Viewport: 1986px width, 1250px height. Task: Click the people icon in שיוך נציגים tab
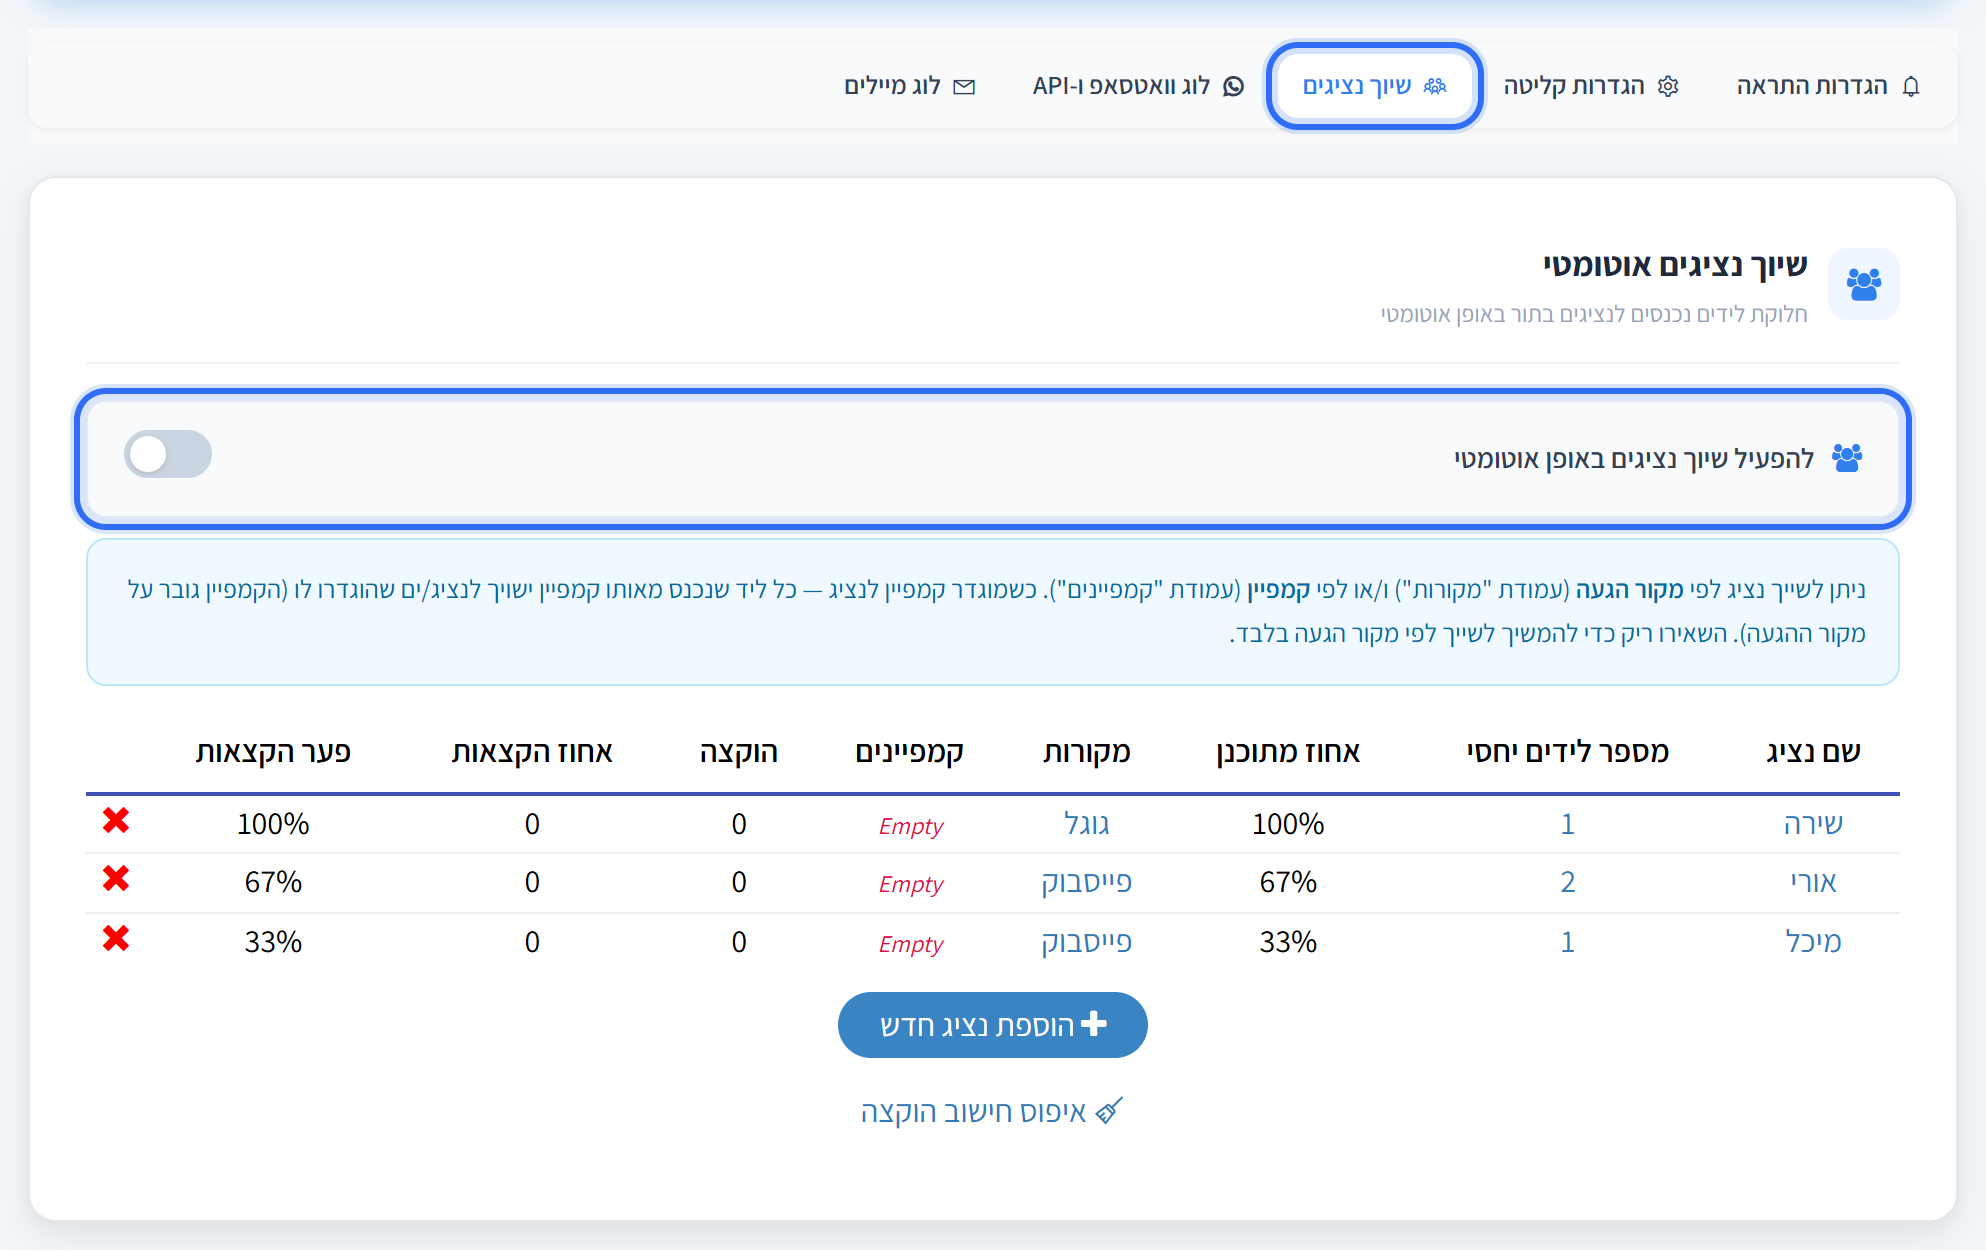pyautogui.click(x=1435, y=86)
